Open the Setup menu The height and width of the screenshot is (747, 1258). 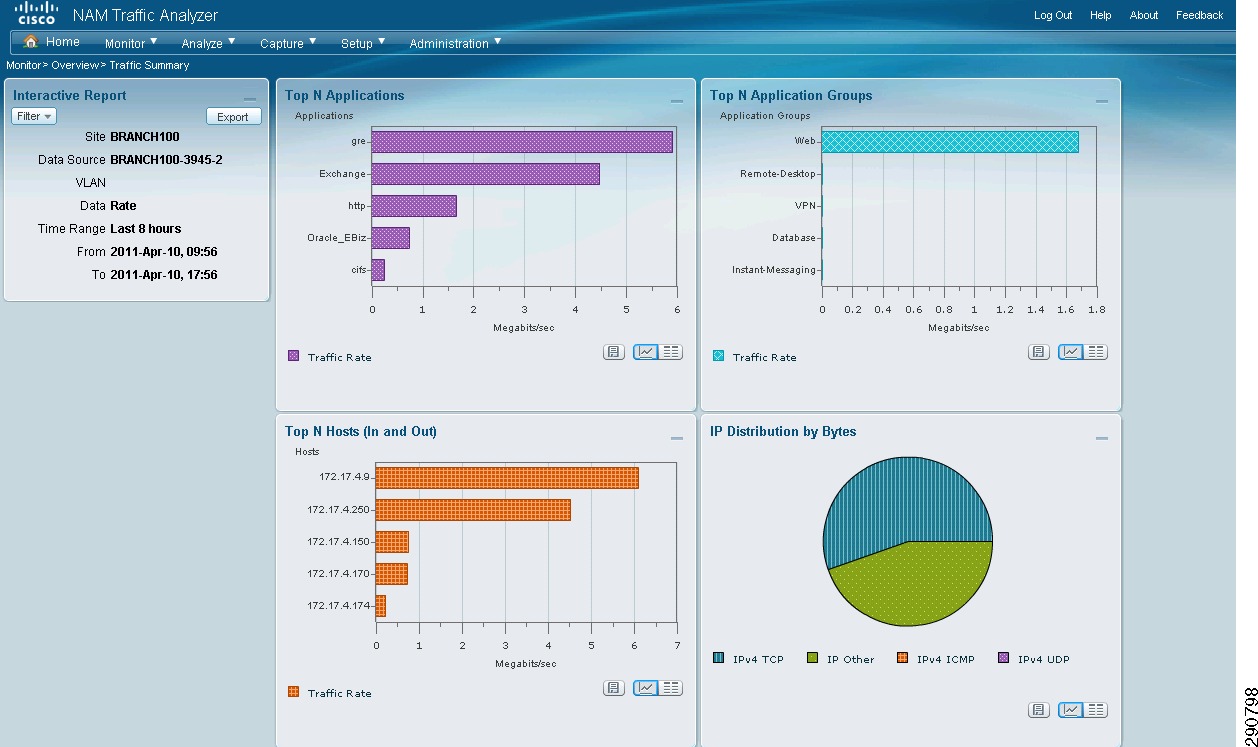[x=362, y=43]
